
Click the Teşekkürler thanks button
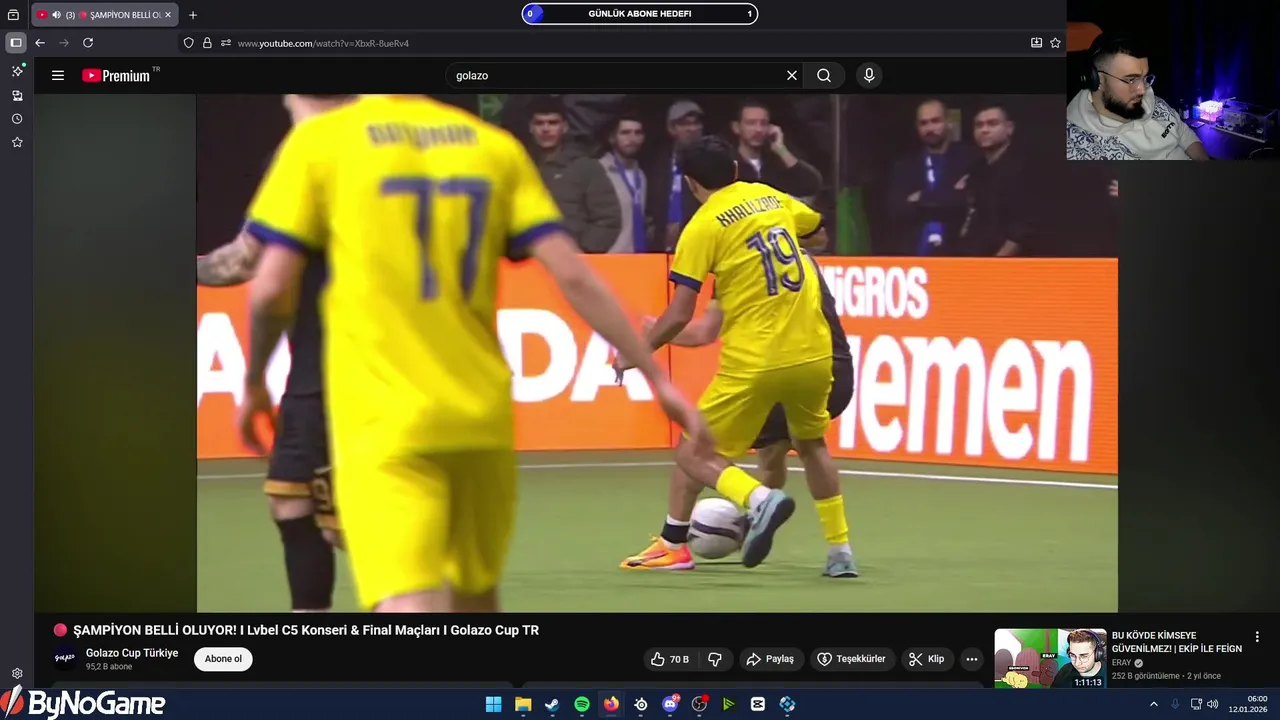(x=852, y=659)
